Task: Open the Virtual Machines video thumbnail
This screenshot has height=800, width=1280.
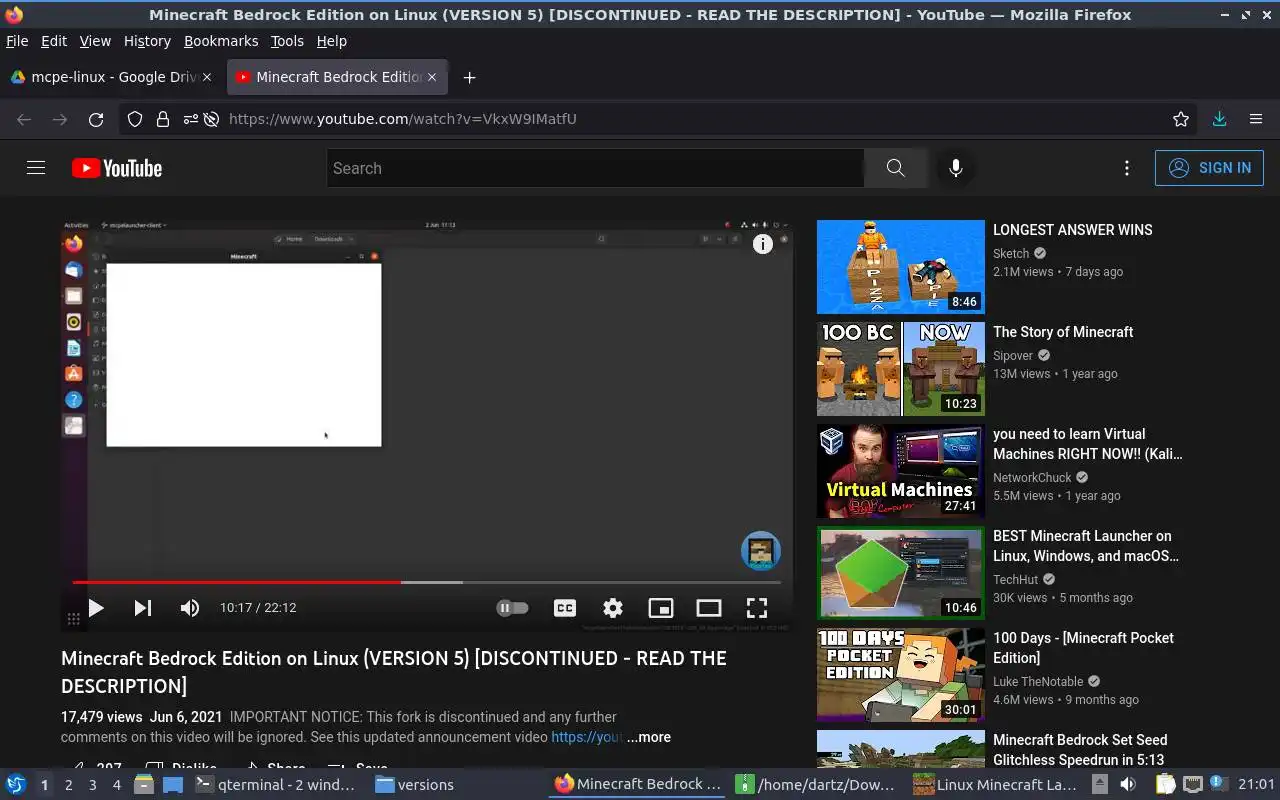Action: click(x=901, y=471)
